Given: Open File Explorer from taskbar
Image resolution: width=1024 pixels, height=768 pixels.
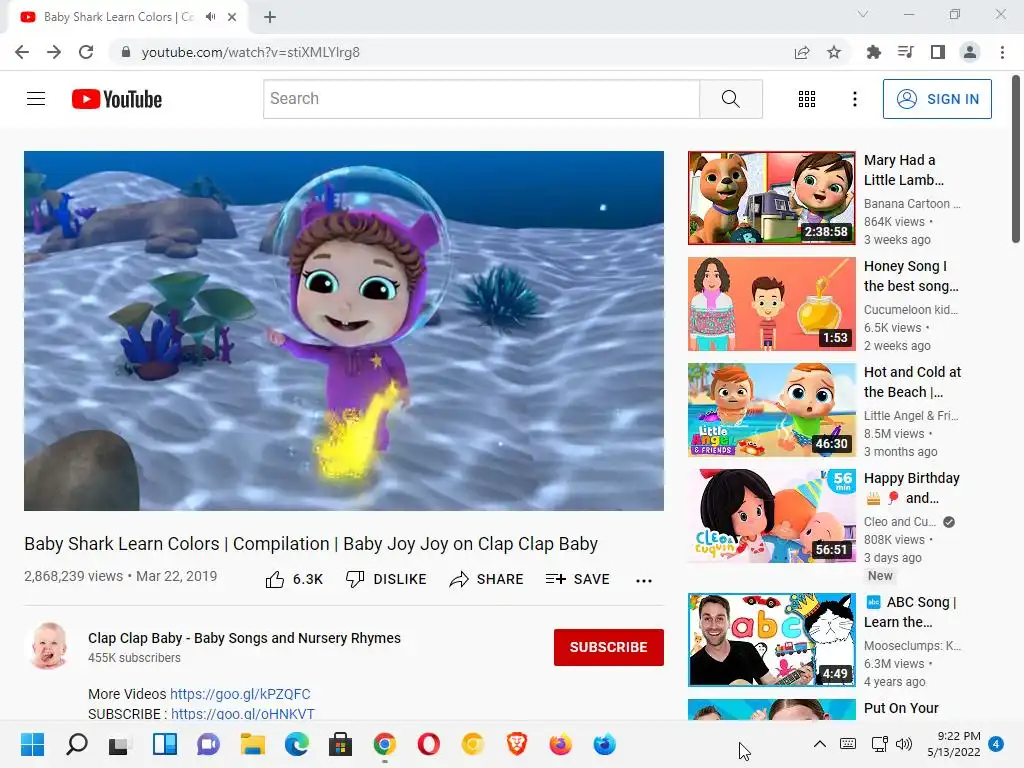Looking at the screenshot, I should tap(252, 744).
